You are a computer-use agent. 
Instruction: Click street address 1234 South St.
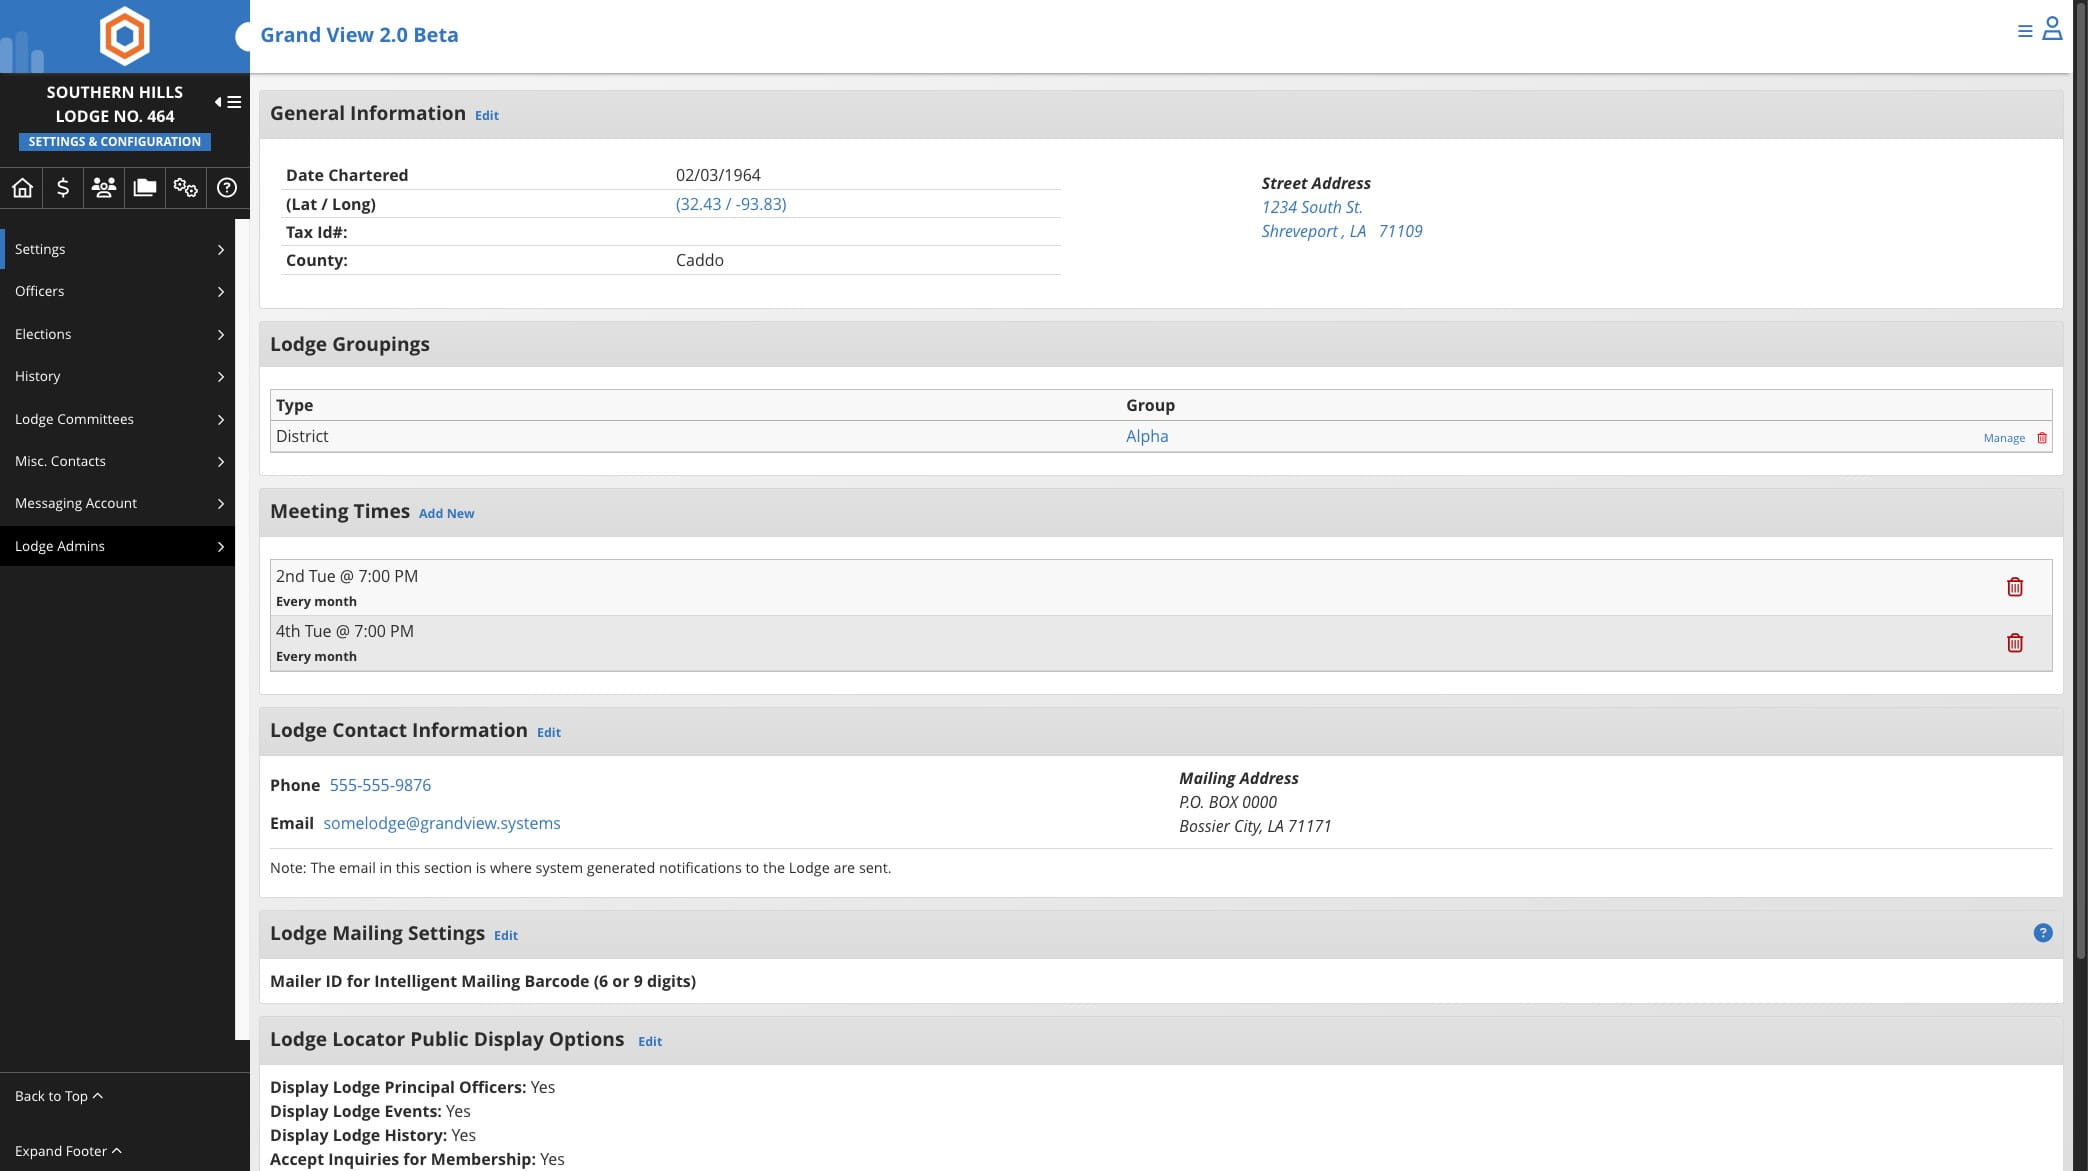pos(1312,207)
